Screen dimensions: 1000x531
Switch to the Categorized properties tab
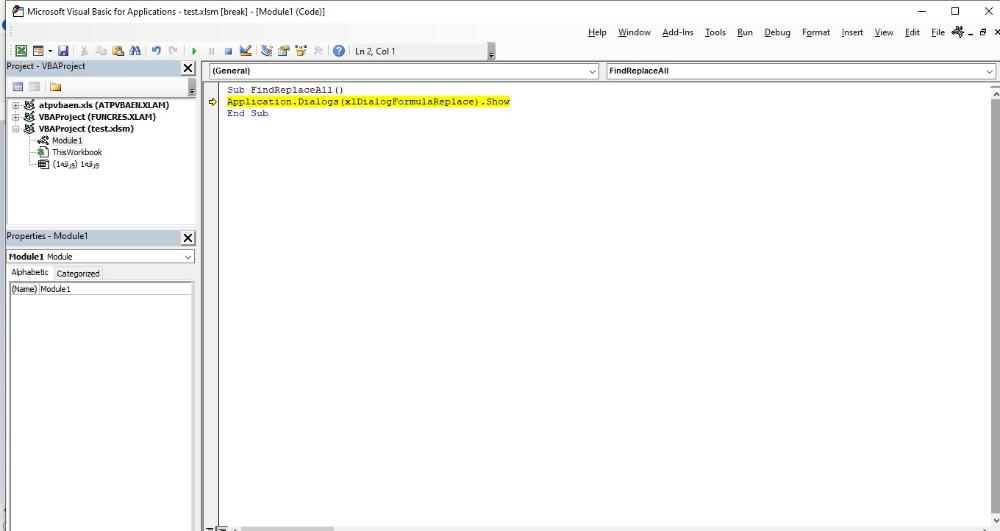click(78, 273)
